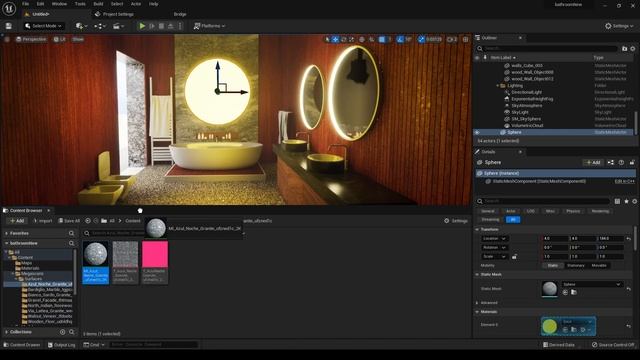This screenshot has height=360, width=640.
Task: Toggle scale snapping in the viewport
Action: 421,39
